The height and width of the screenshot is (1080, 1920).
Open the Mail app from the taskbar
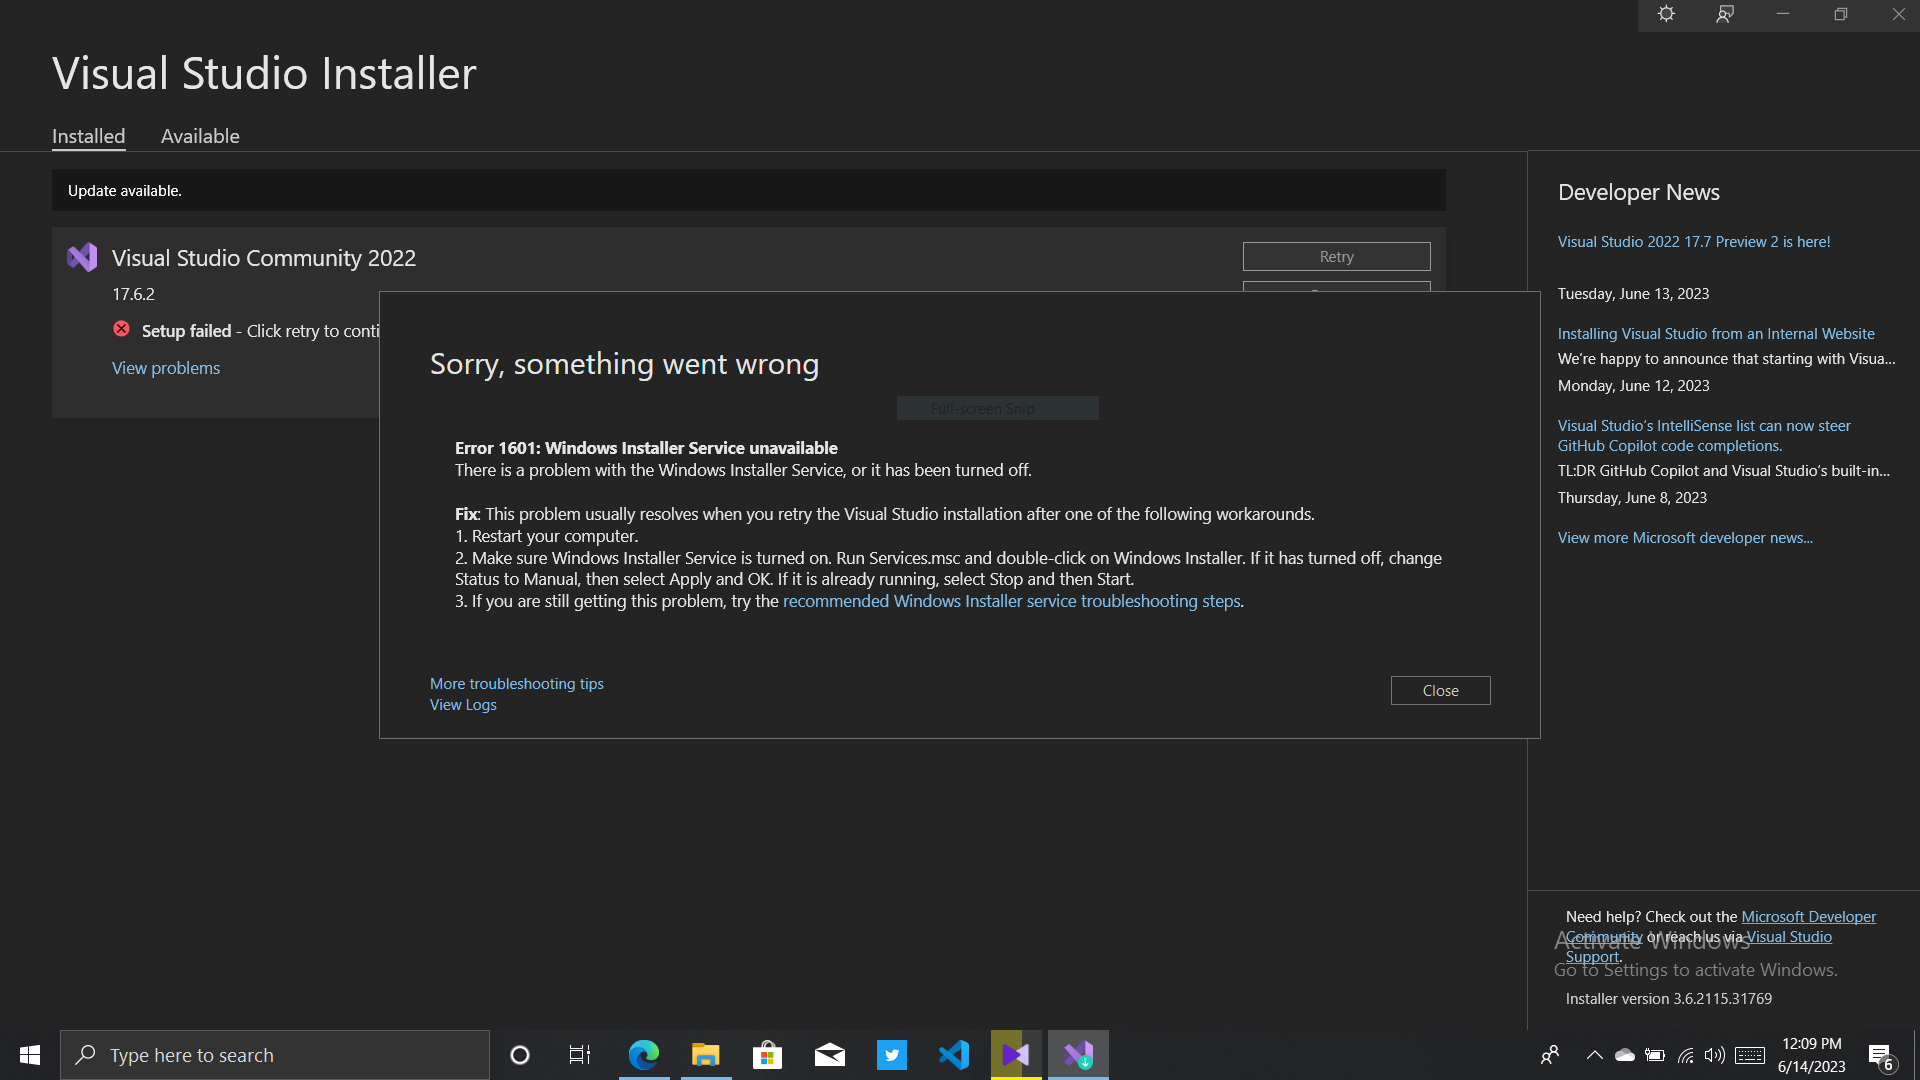coord(829,1054)
